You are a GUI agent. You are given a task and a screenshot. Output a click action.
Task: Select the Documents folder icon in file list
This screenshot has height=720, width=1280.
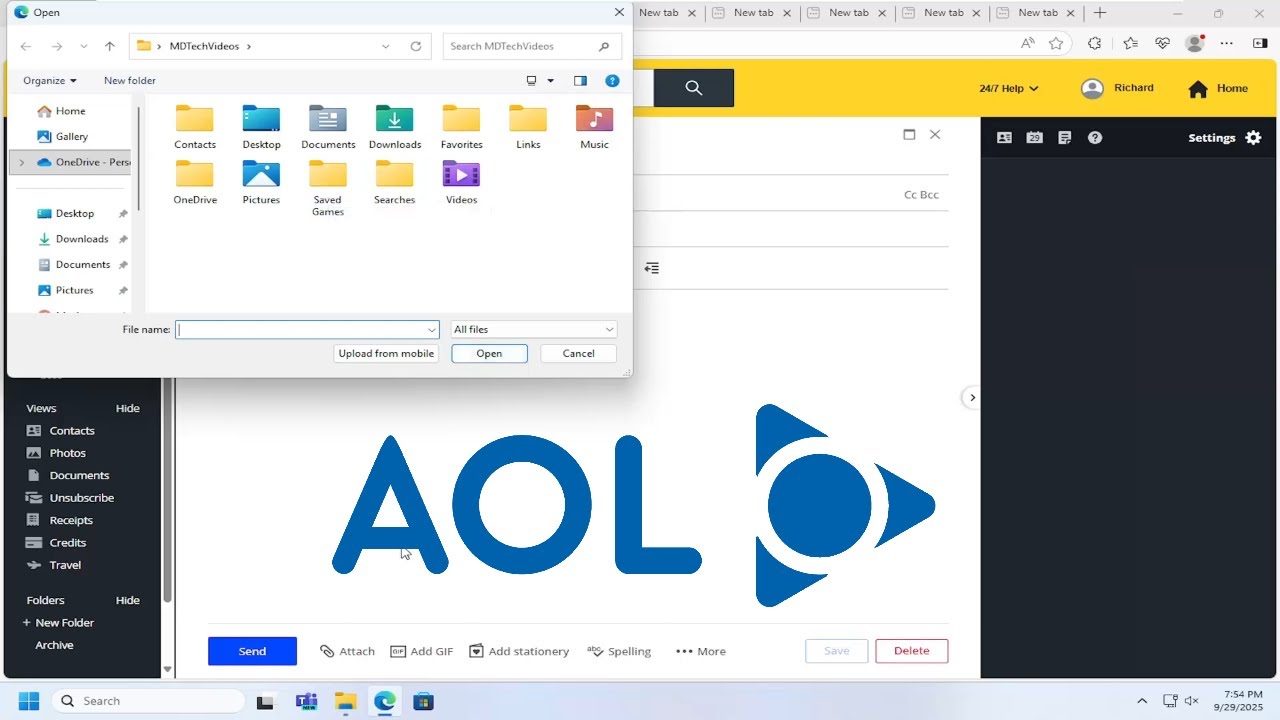coord(328,127)
